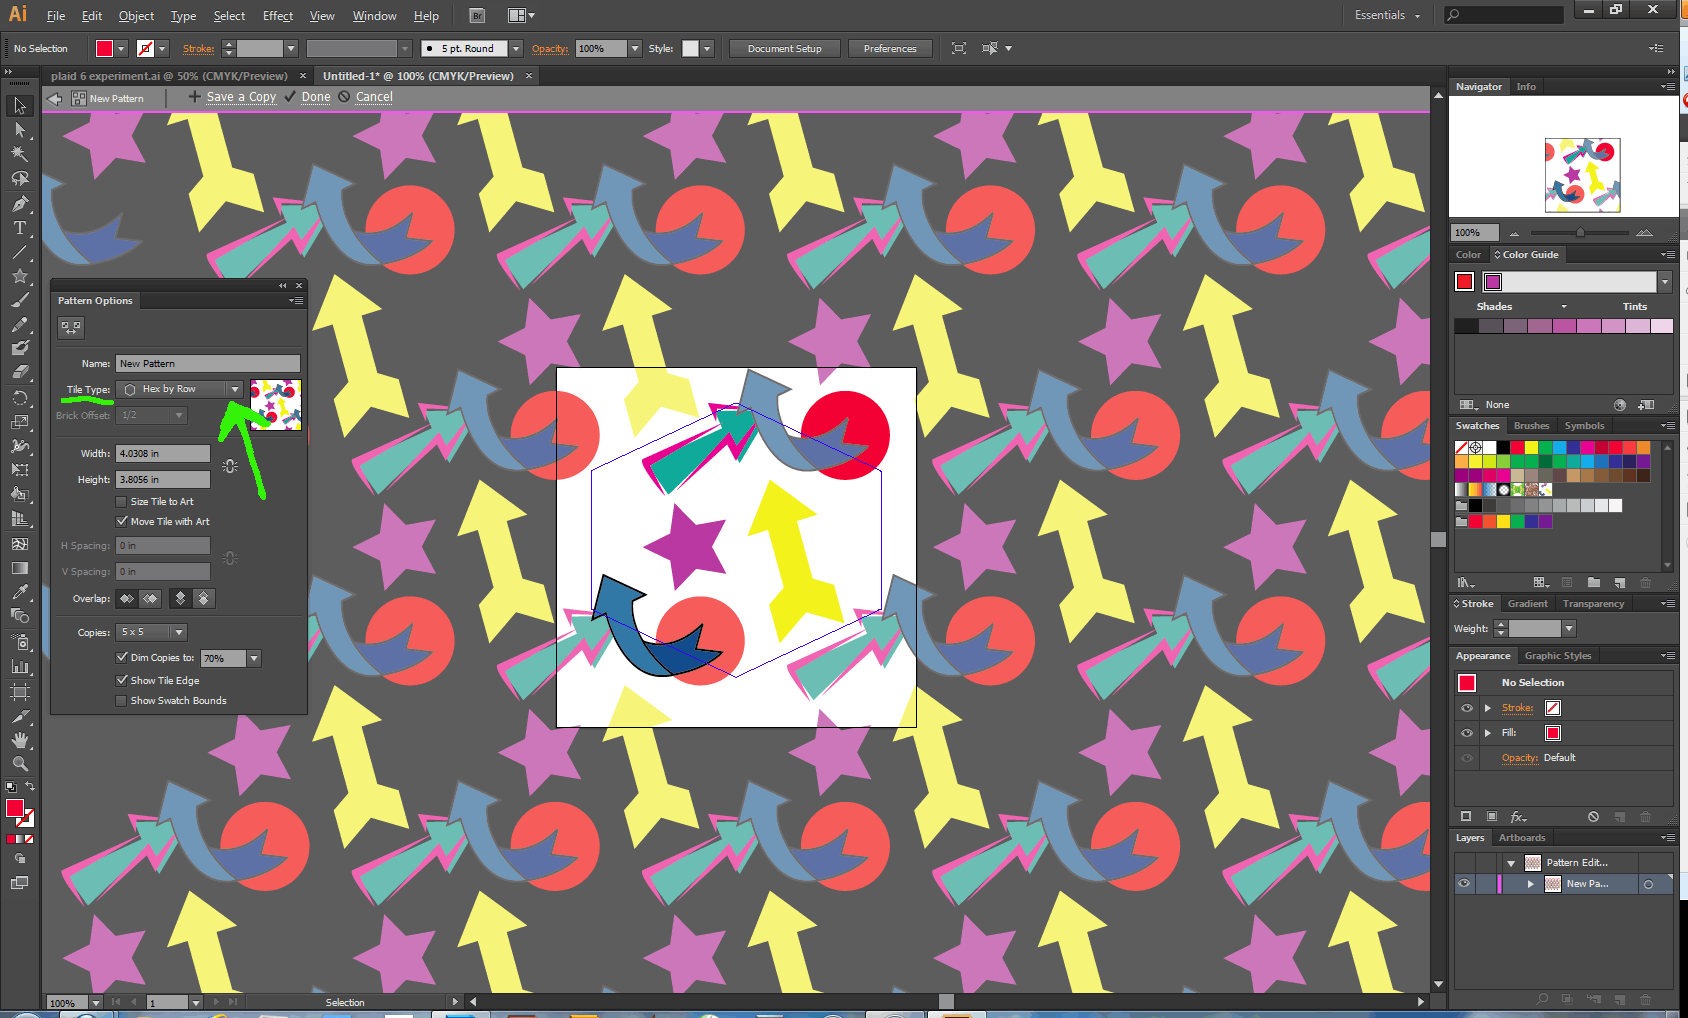
Task: Select the Zoom tool
Action: click(19, 764)
